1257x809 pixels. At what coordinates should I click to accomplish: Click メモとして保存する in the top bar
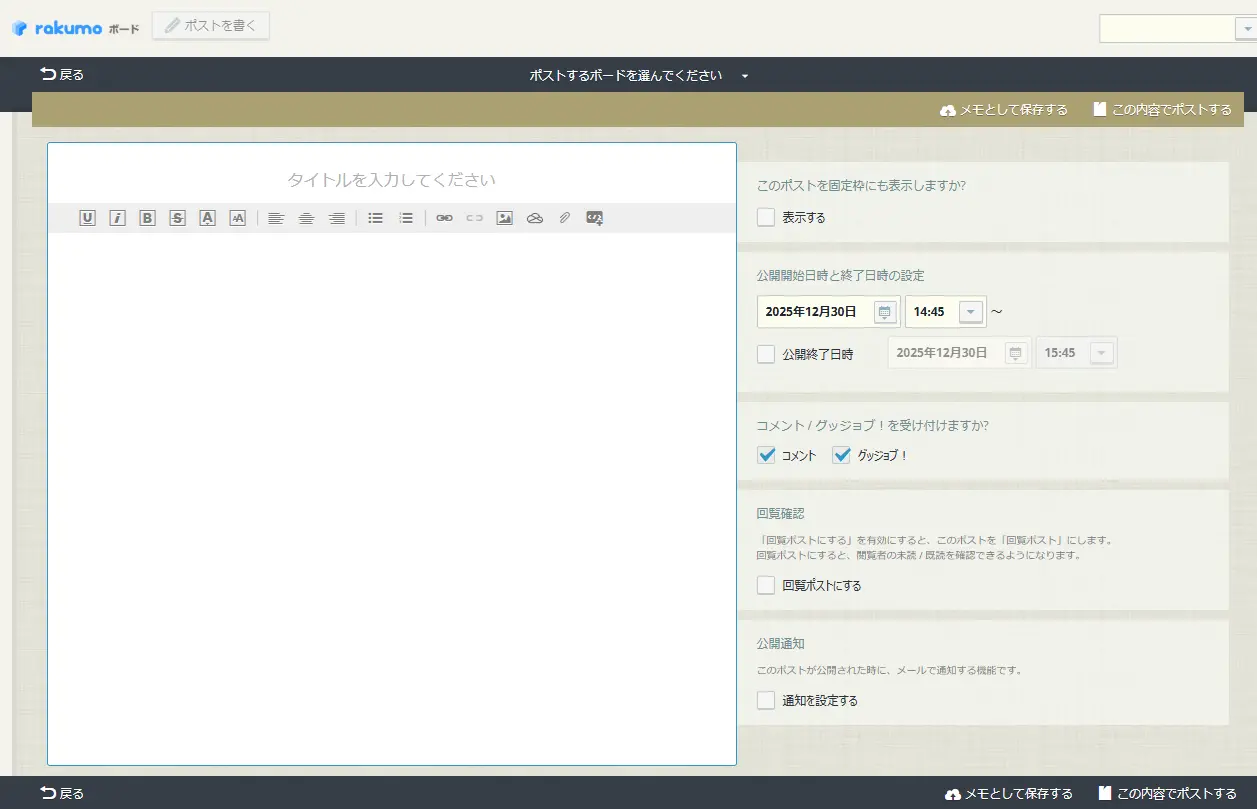coord(1004,109)
